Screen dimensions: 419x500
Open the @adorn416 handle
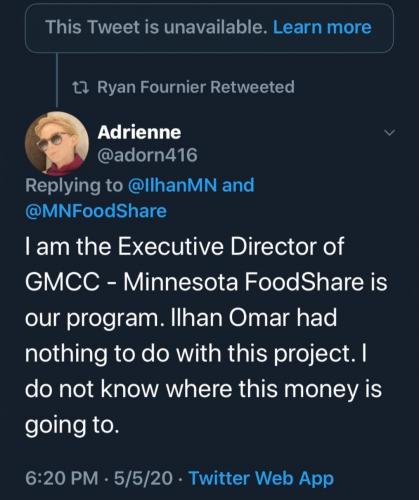(147, 155)
